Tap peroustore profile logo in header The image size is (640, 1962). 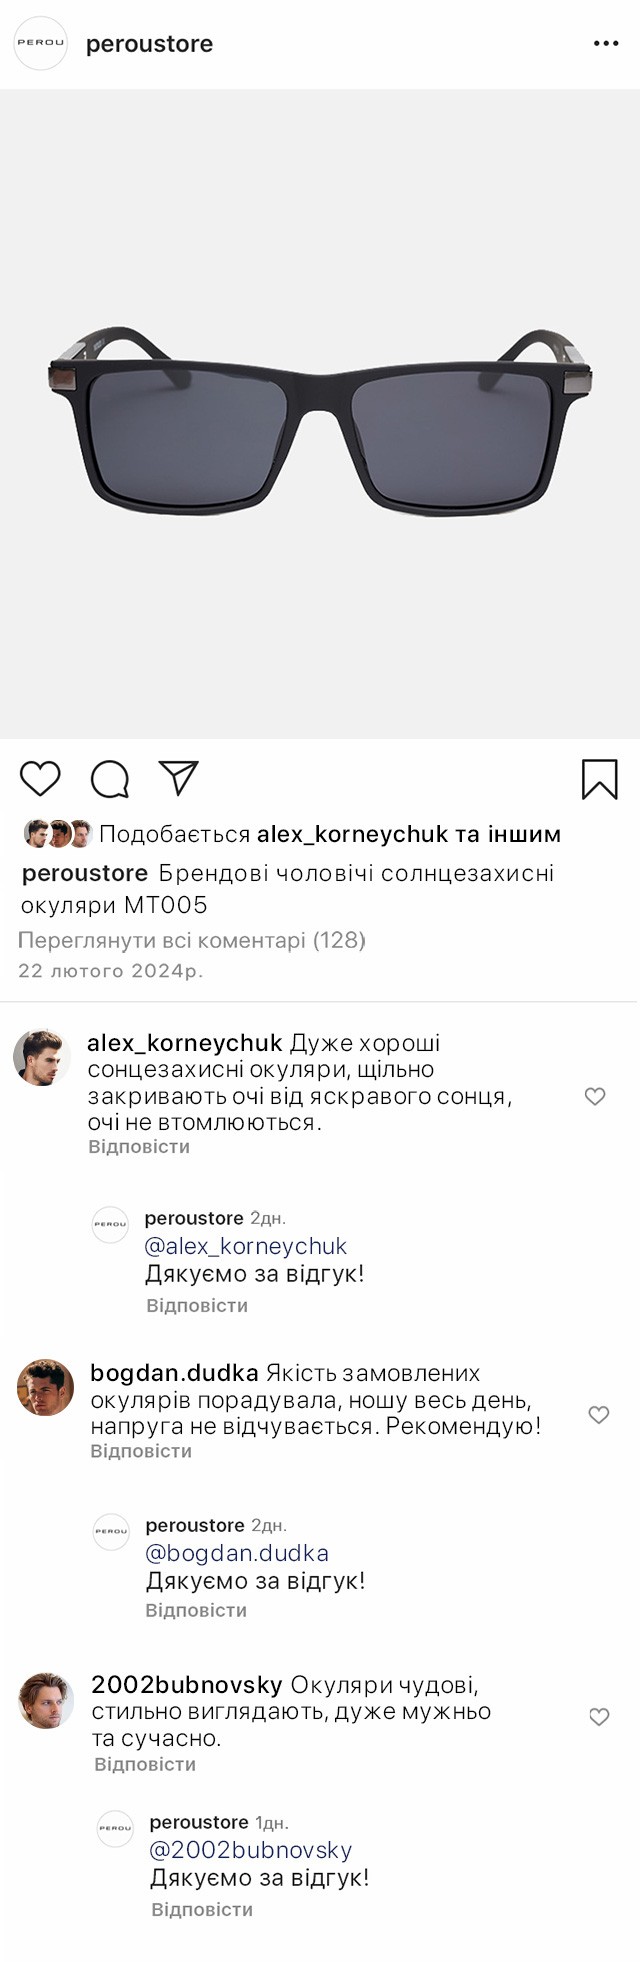(40, 44)
